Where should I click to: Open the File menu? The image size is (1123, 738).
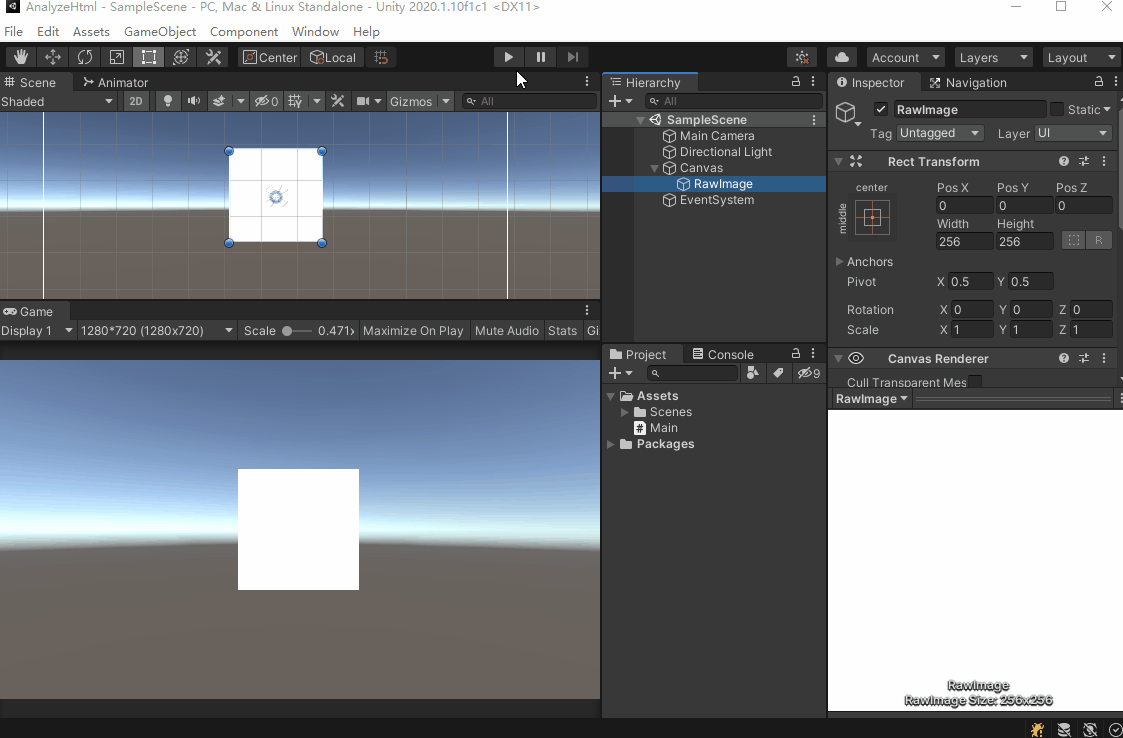click(13, 32)
